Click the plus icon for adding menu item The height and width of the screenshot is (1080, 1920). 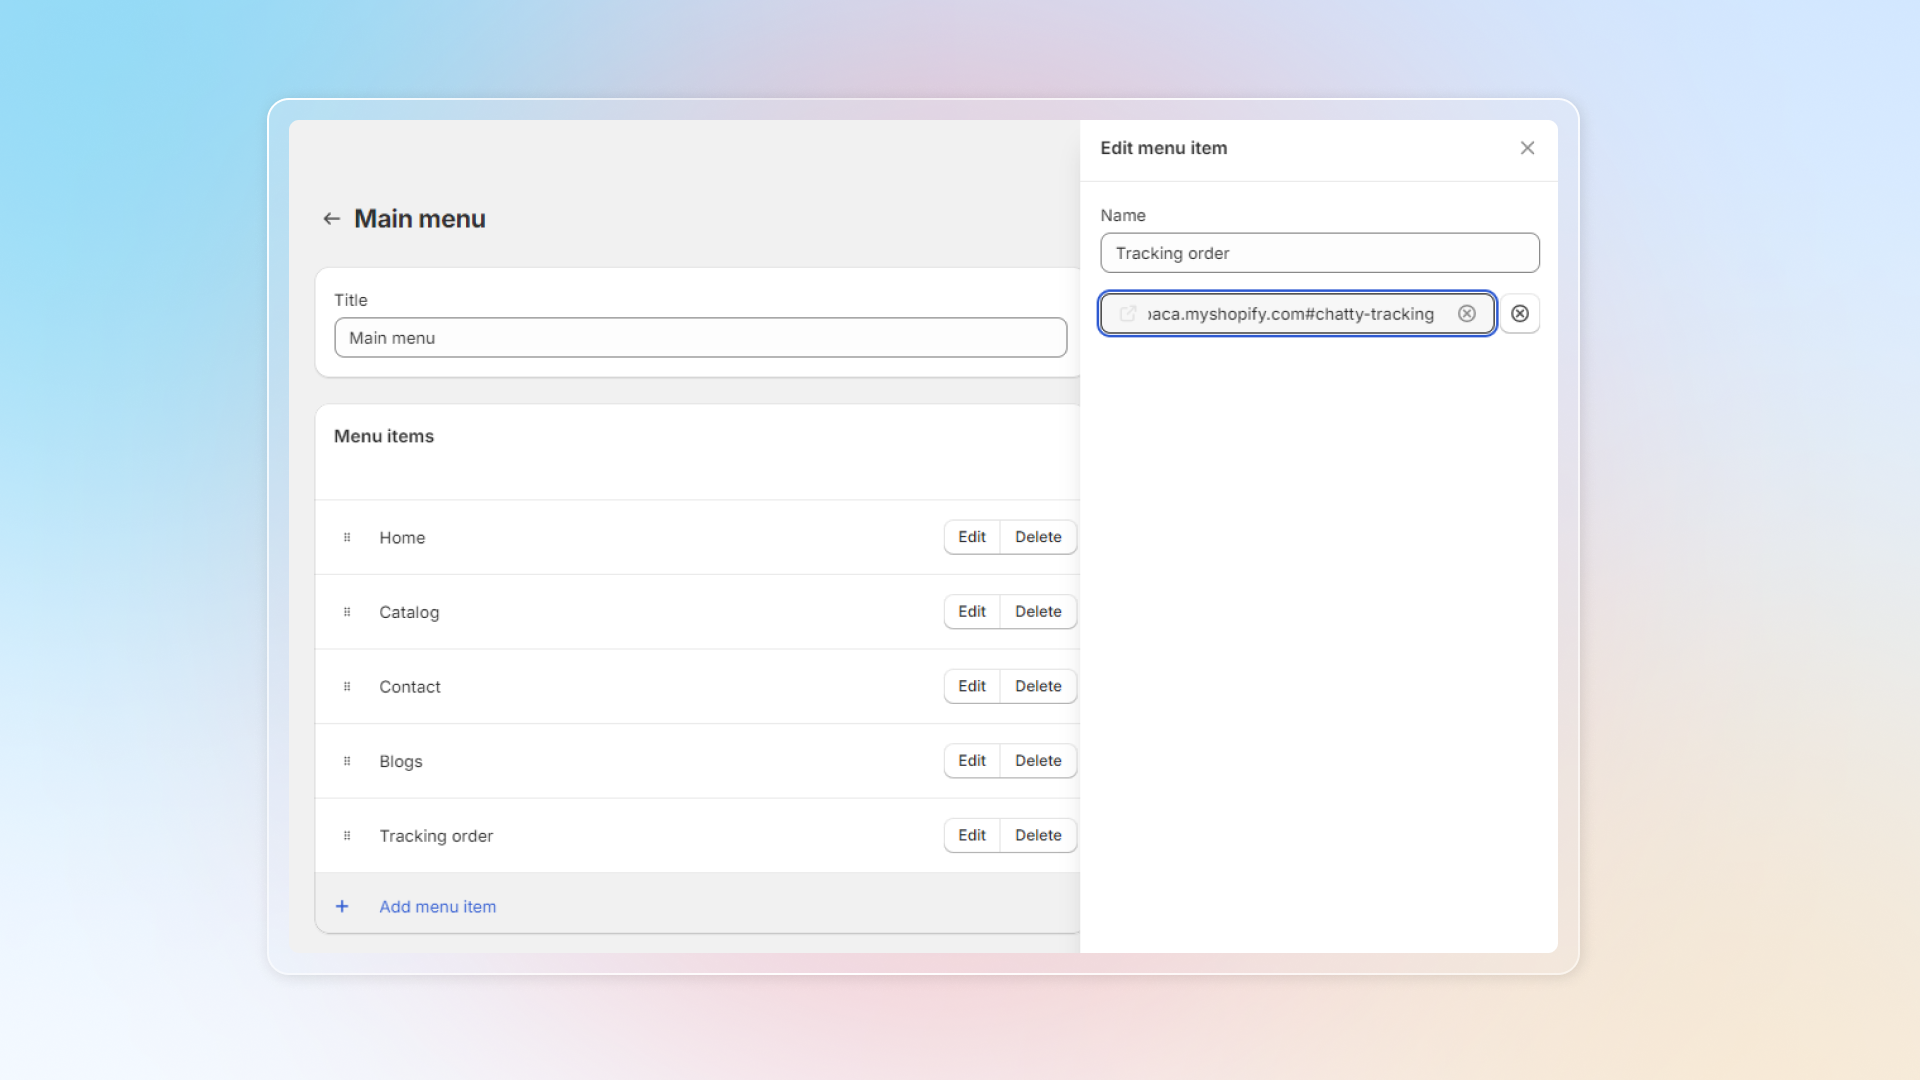342,907
